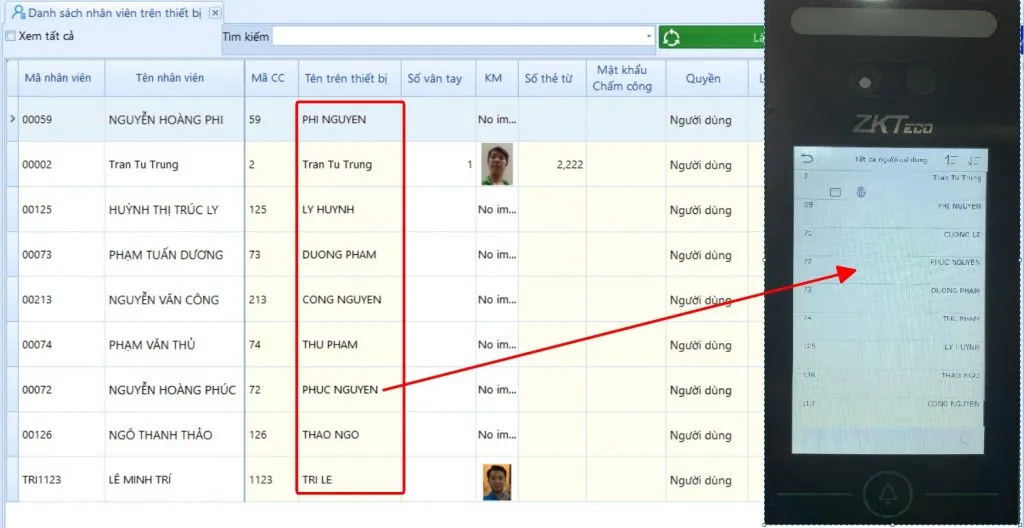This screenshot has width=1024, height=528.
Task: Tap the search magnifier on the device screen
Action: pos(966,440)
